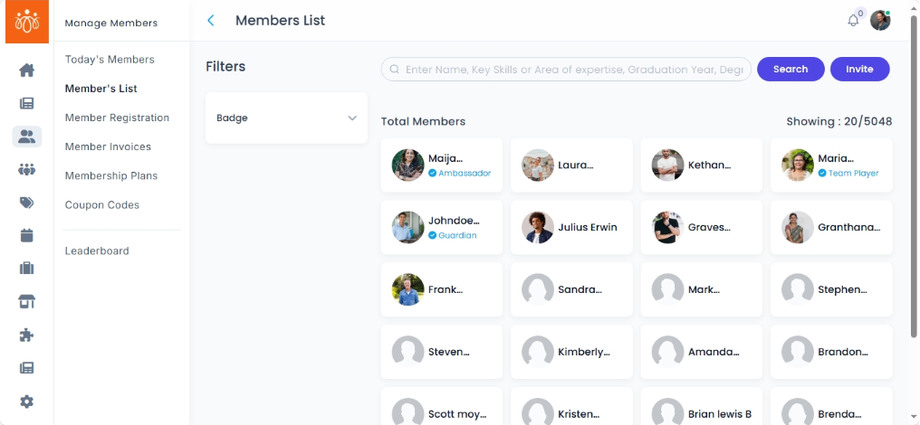920x425 pixels.
Task: Open the Home dashboard icon
Action: pyautogui.click(x=27, y=70)
